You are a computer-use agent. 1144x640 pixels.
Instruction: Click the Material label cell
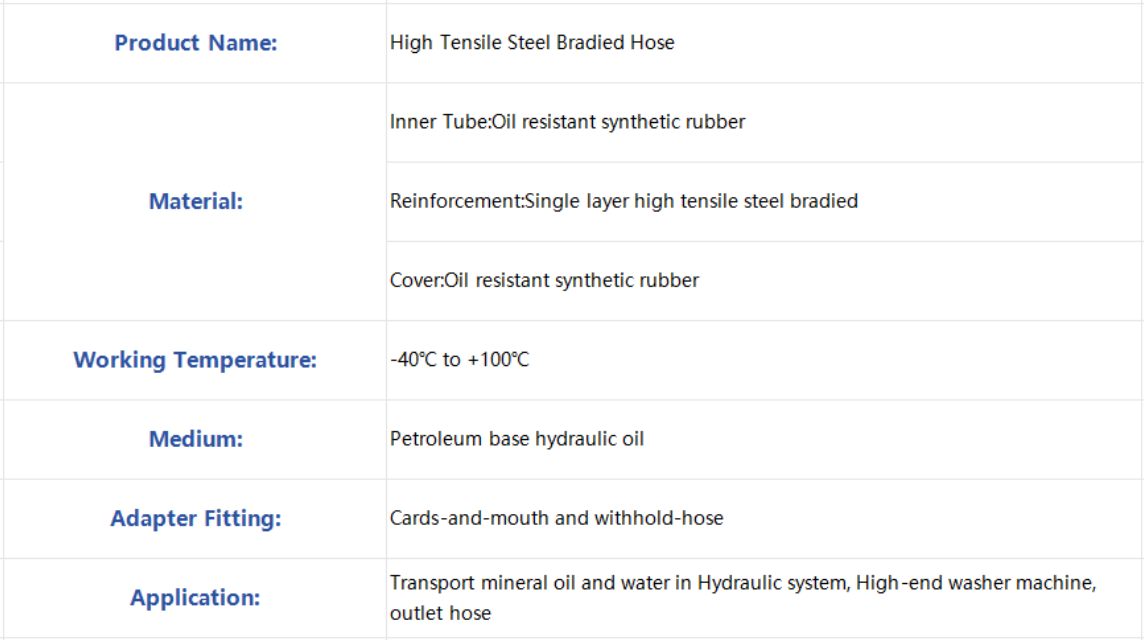(x=196, y=201)
